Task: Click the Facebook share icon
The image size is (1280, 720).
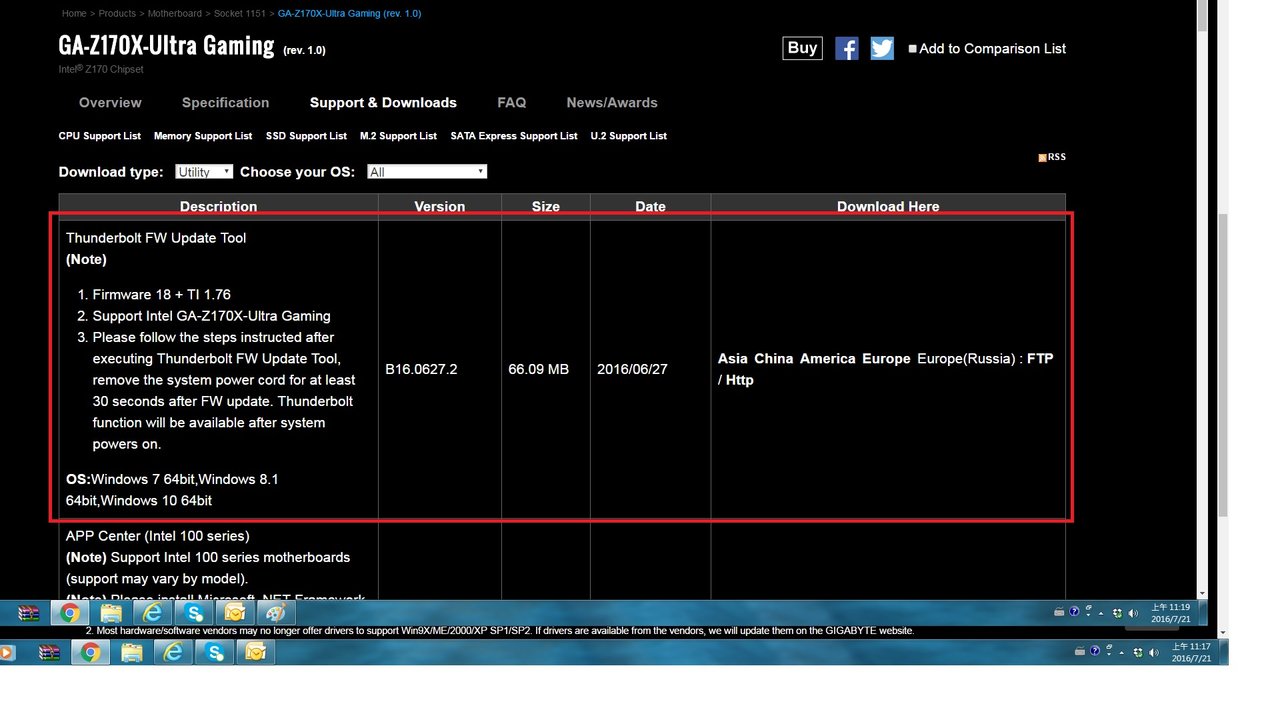Action: pyautogui.click(x=846, y=48)
